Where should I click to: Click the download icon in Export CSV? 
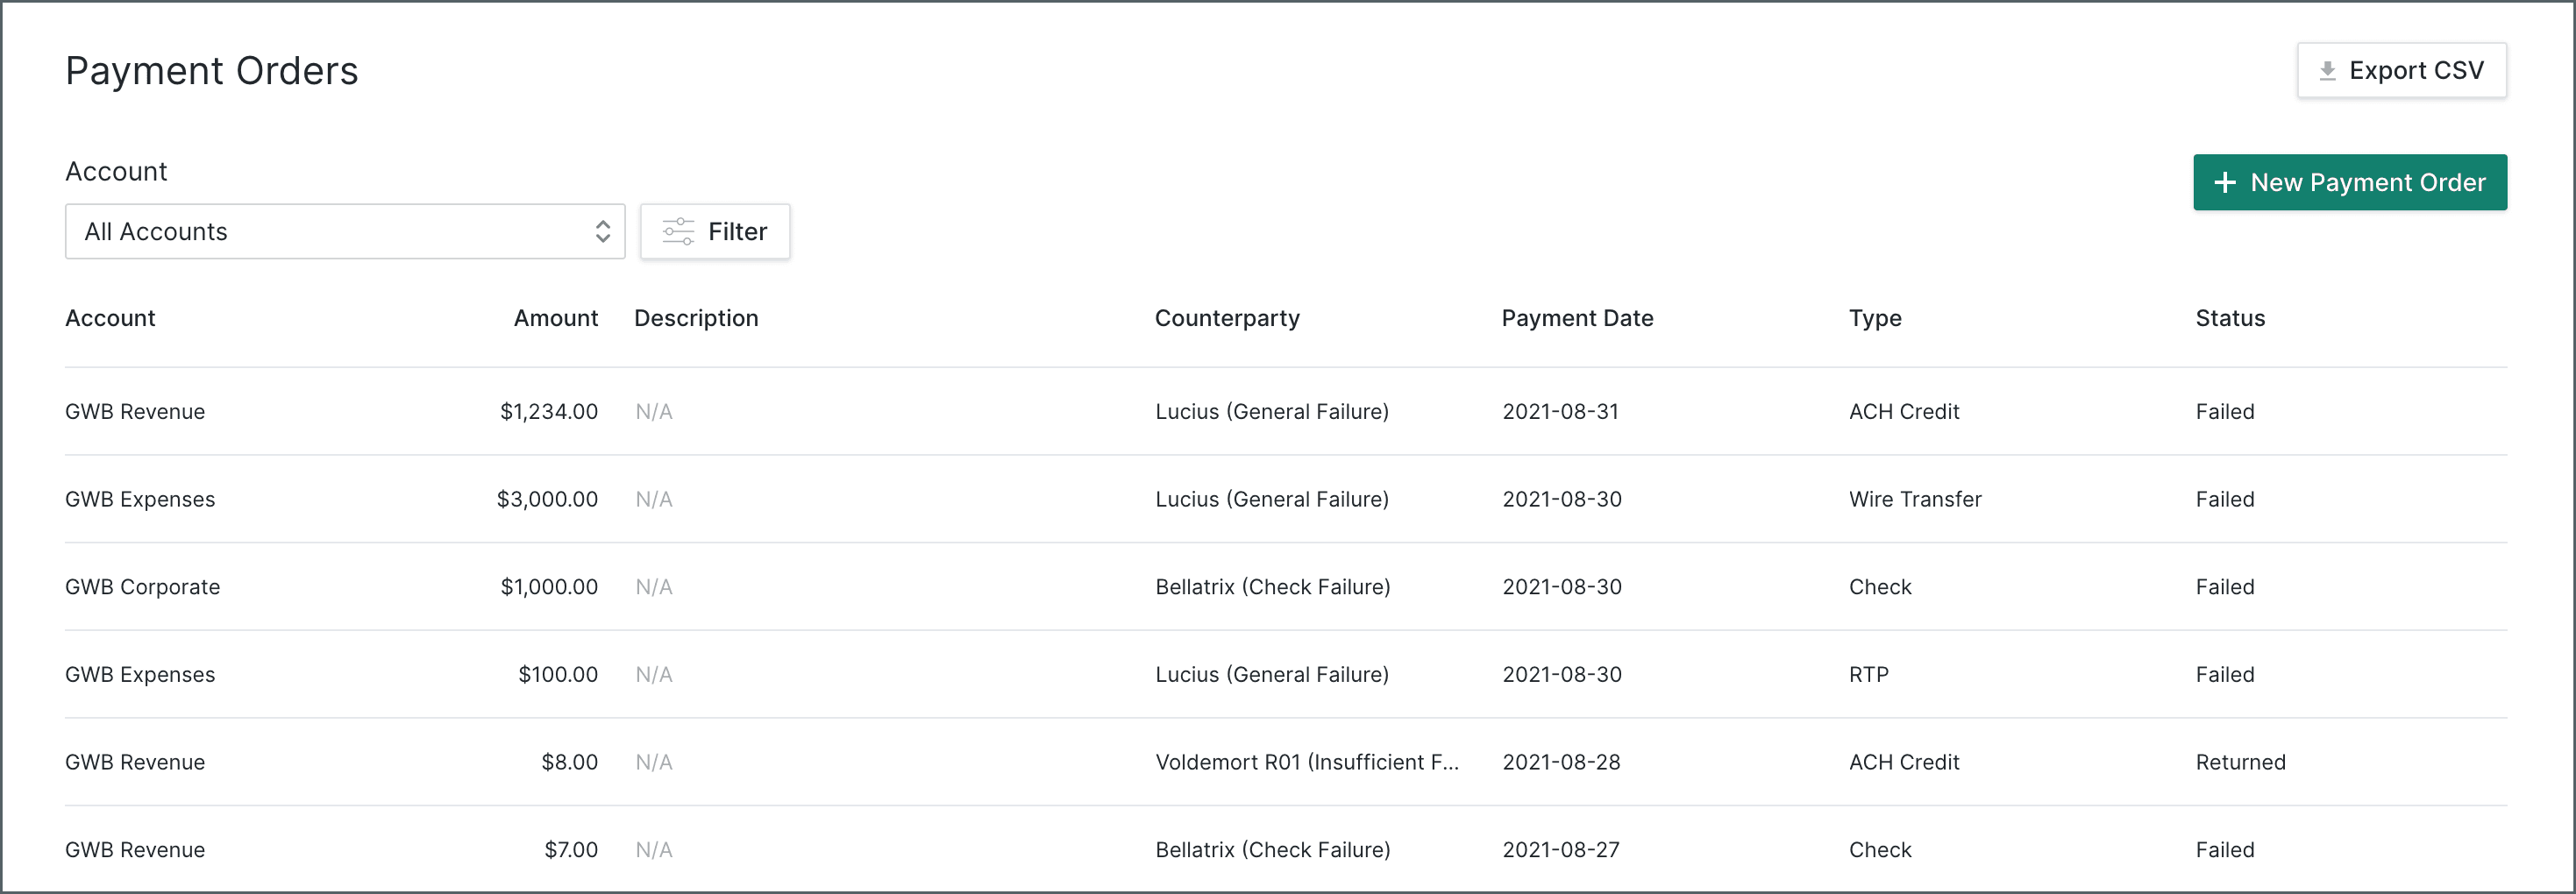(2328, 71)
